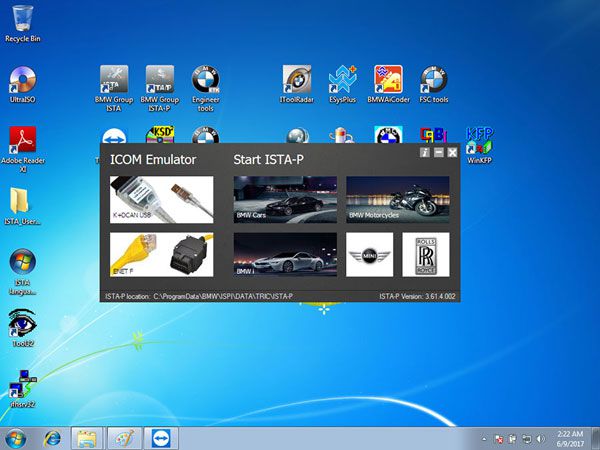
Task: Click the Windows Start button
Action: [16, 439]
